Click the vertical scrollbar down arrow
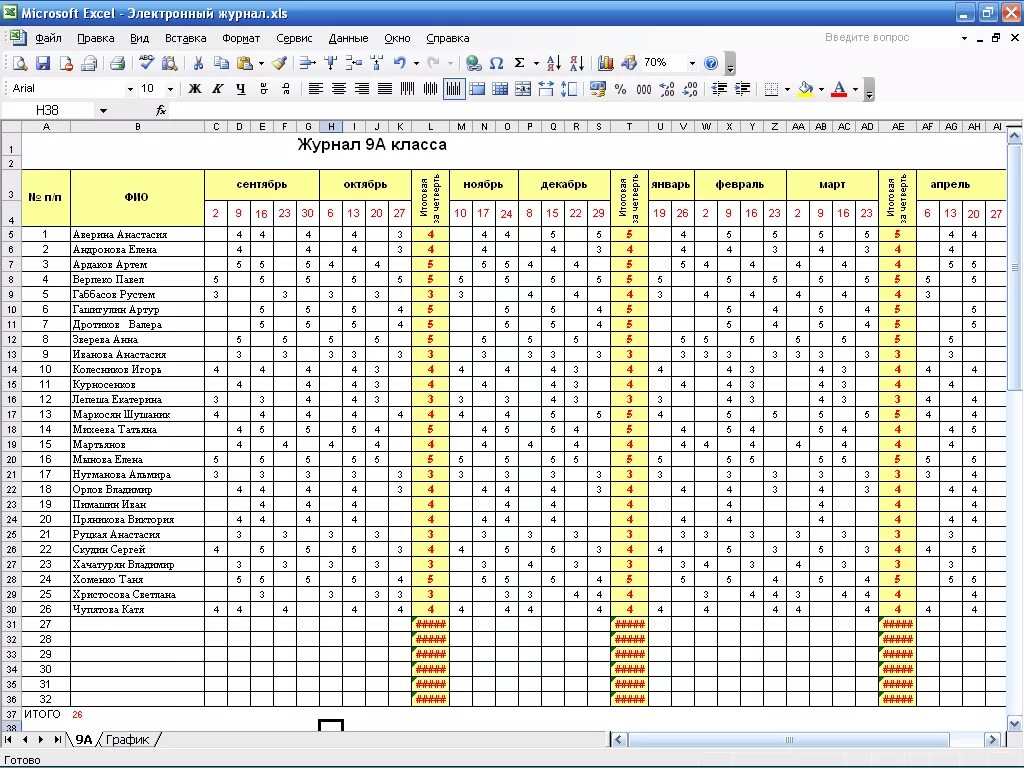1024x768 pixels. pyautogui.click(x=1014, y=723)
